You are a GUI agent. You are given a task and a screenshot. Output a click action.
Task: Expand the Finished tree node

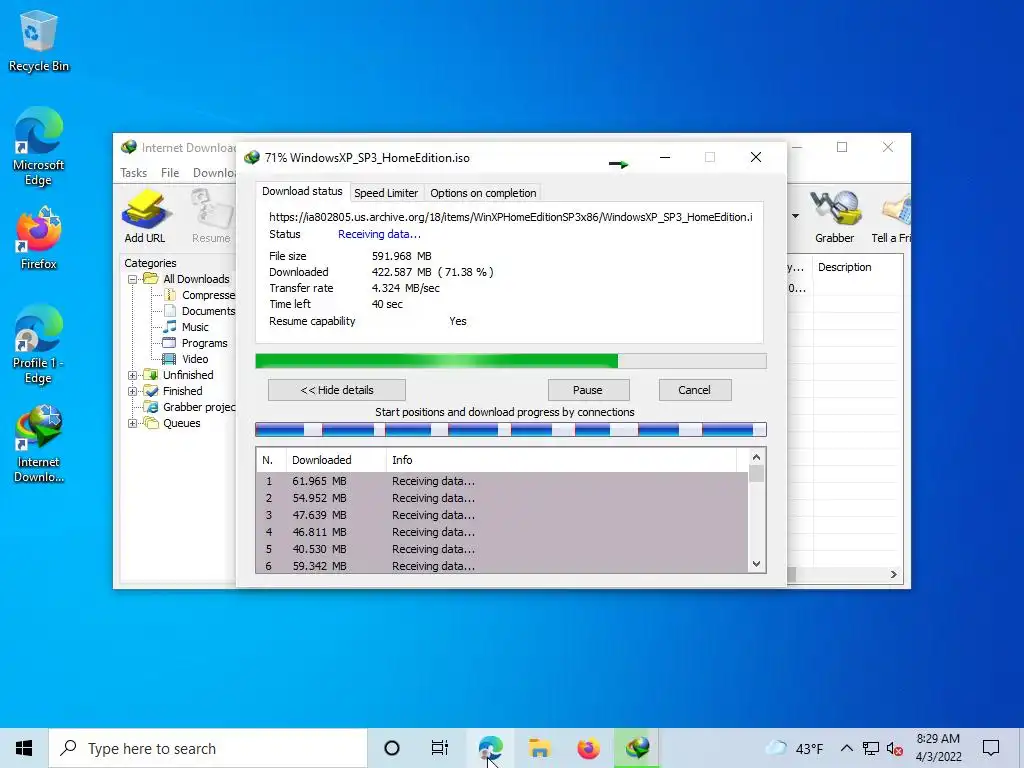click(133, 391)
